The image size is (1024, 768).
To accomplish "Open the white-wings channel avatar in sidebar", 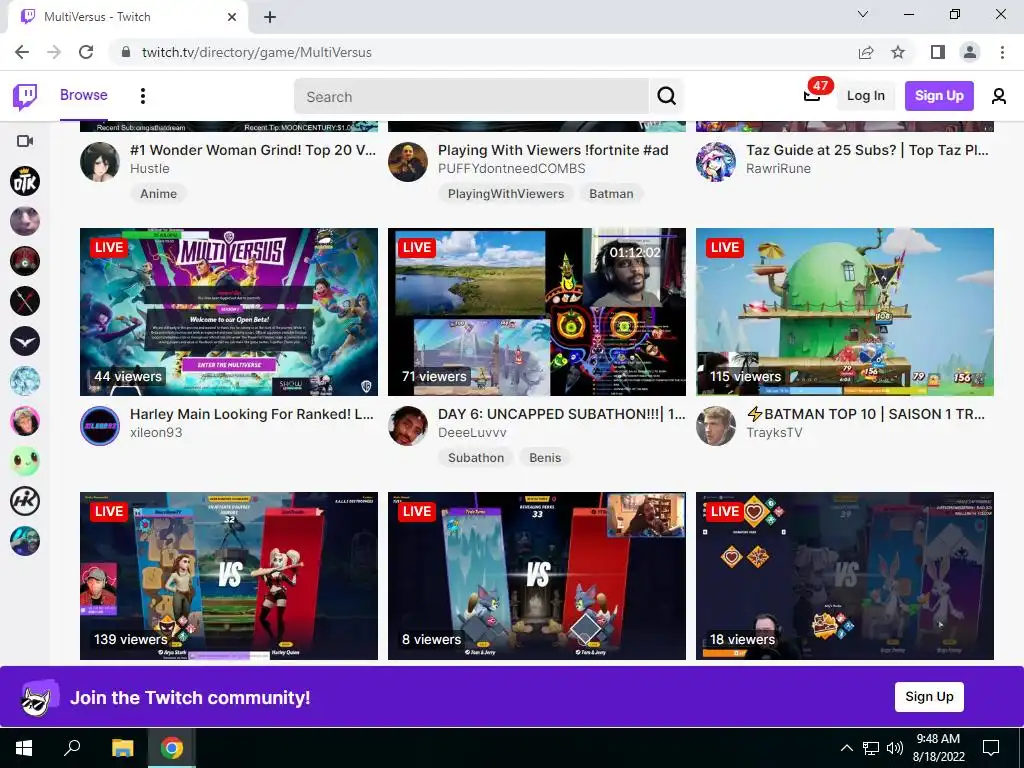I will tap(25, 341).
